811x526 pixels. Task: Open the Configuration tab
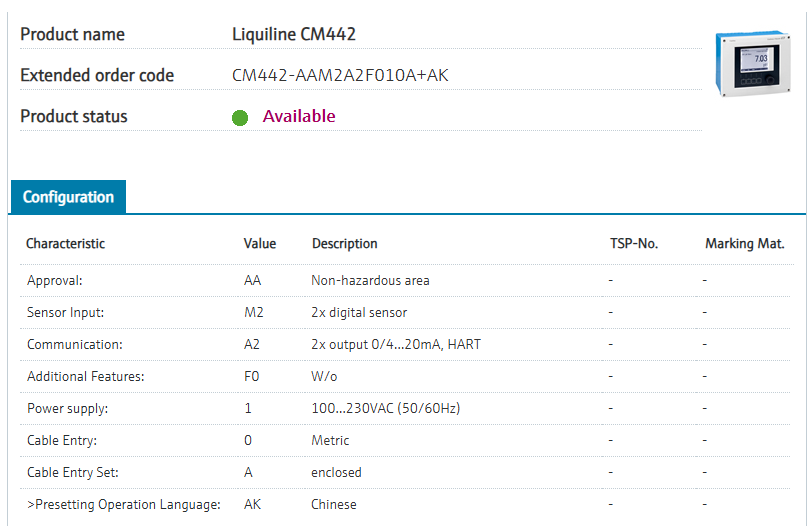[68, 197]
